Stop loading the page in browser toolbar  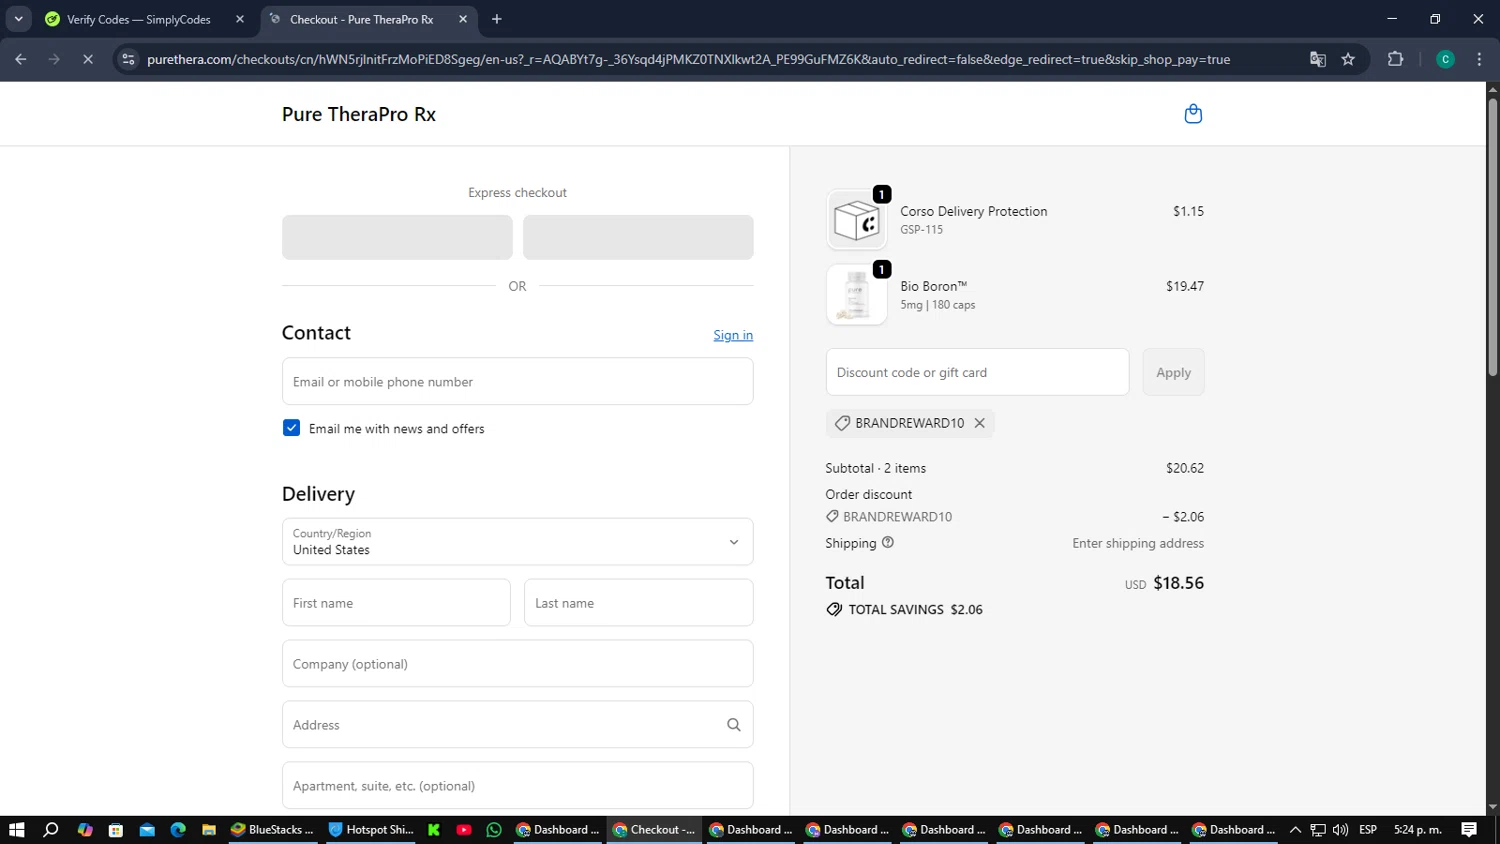click(x=88, y=59)
